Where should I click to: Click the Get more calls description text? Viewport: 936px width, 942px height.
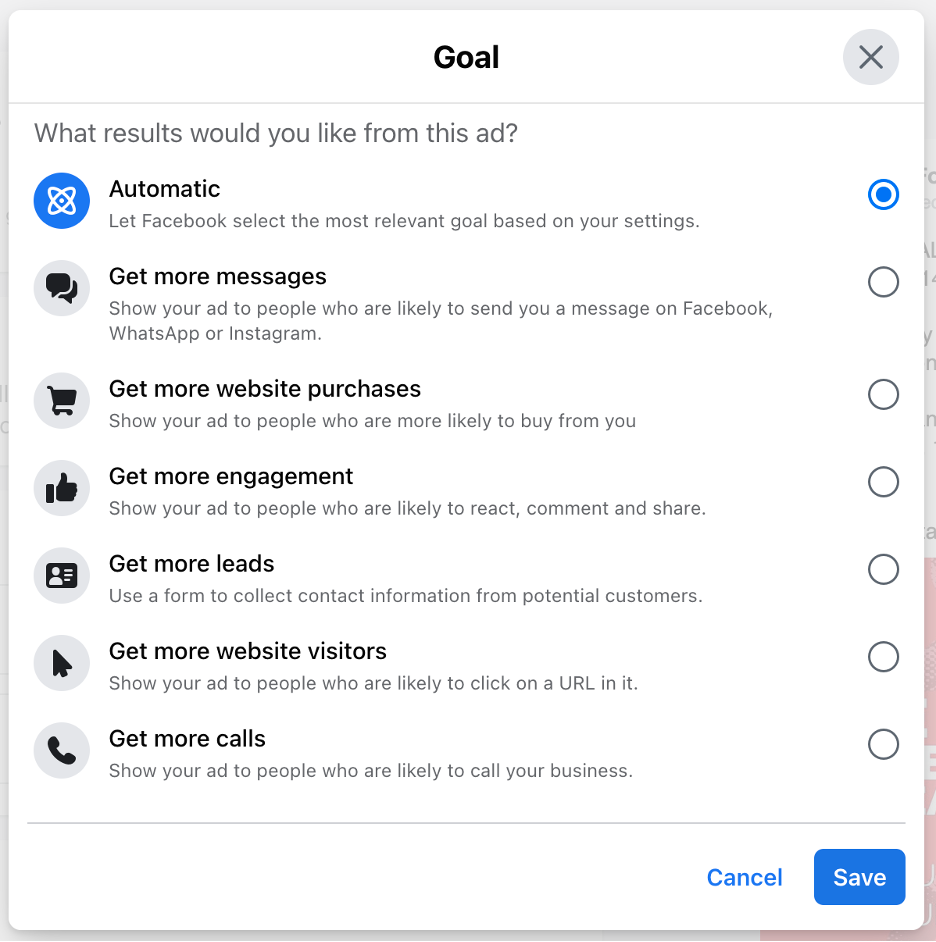coord(370,771)
